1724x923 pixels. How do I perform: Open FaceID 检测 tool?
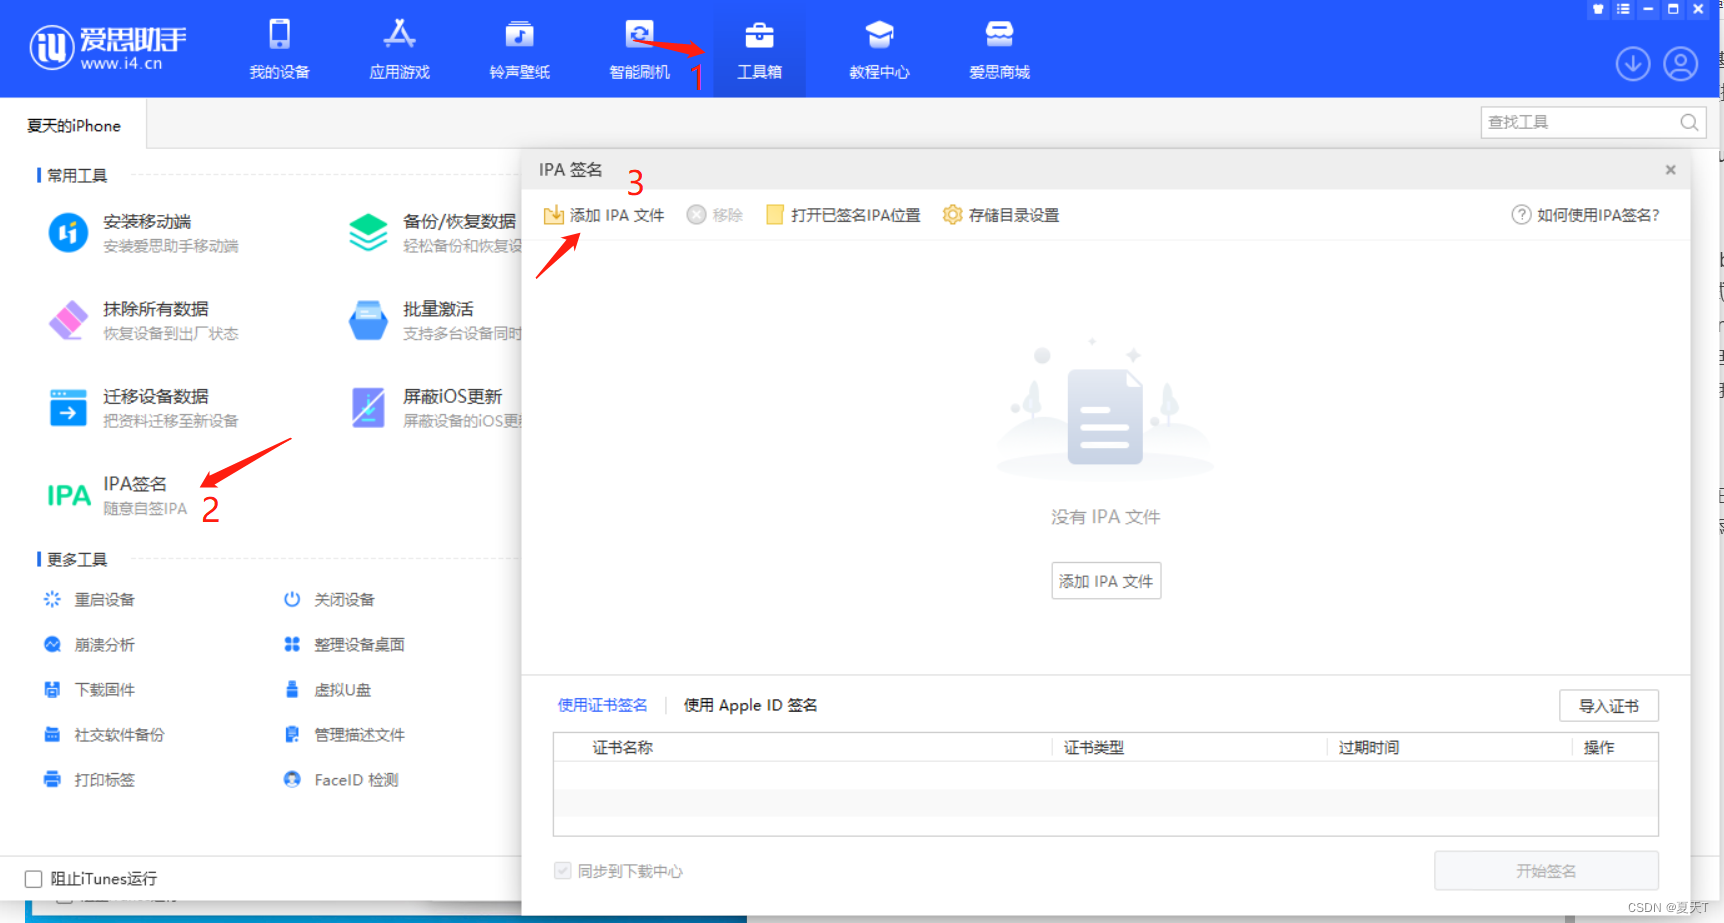point(341,779)
